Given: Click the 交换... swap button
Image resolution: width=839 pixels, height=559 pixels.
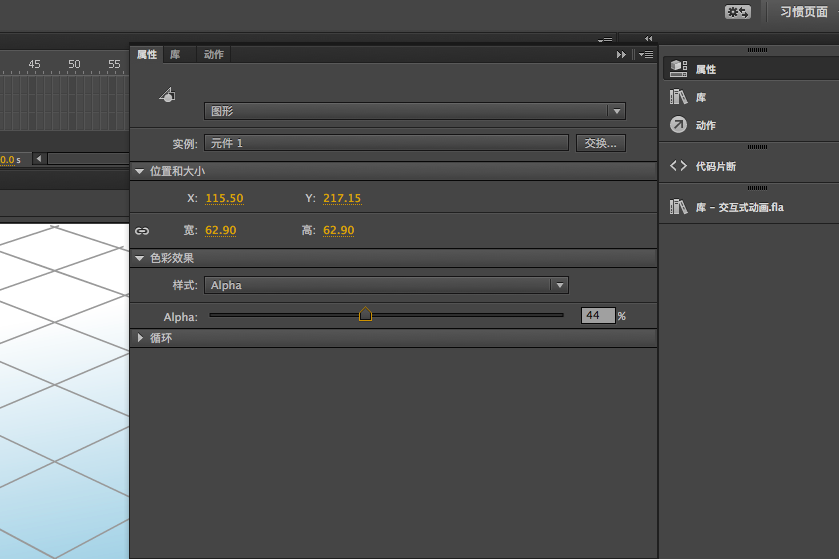Looking at the screenshot, I should coord(600,143).
